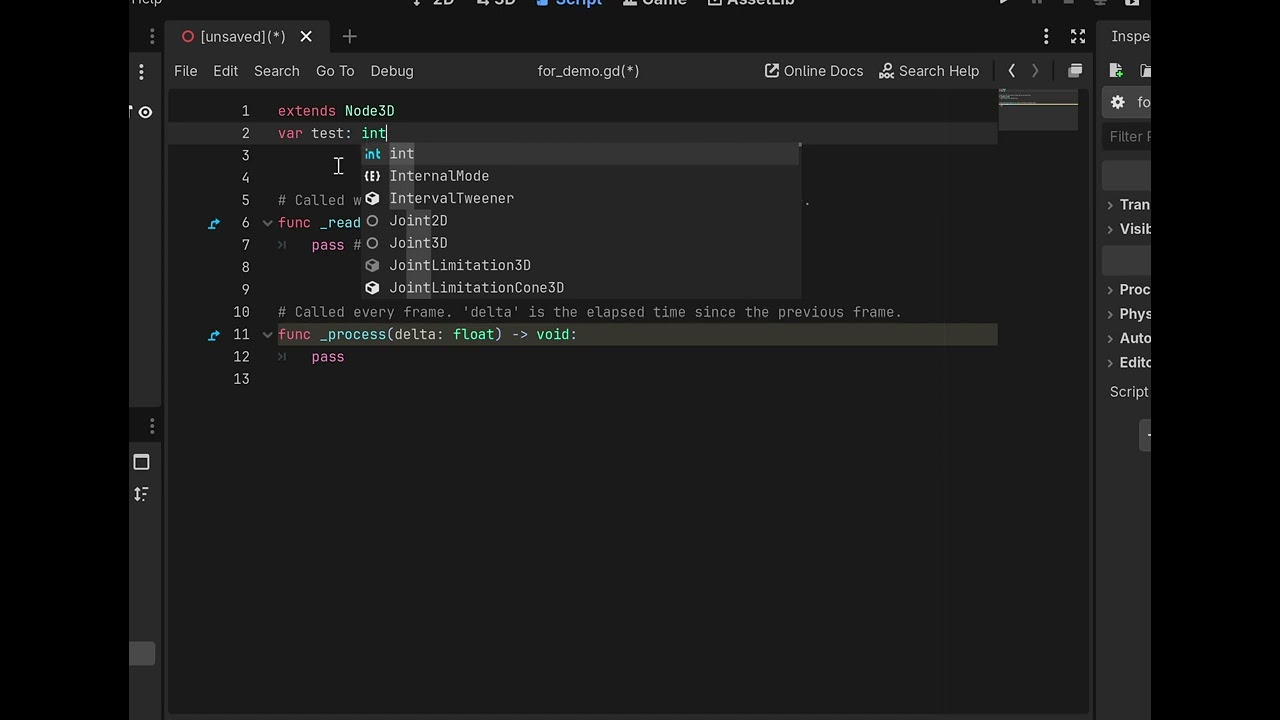Click the code minimap preview

(x=1038, y=108)
